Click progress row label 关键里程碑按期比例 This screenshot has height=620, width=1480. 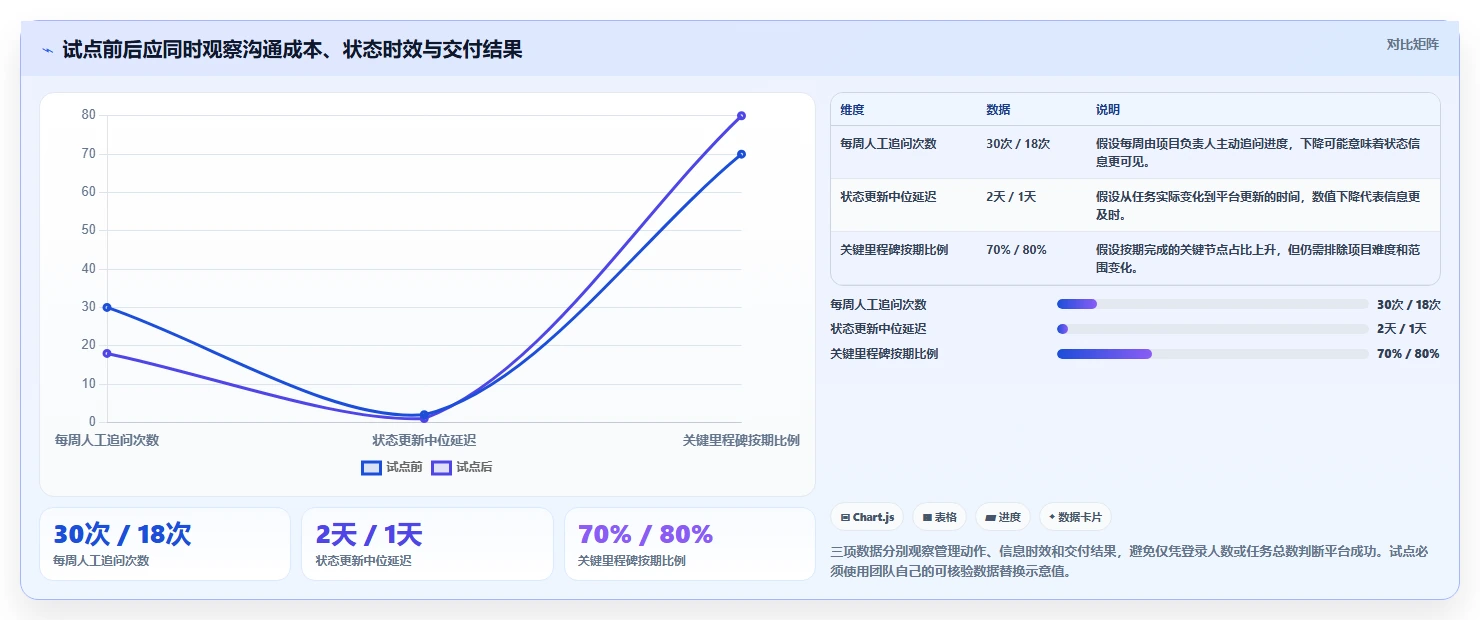click(884, 354)
